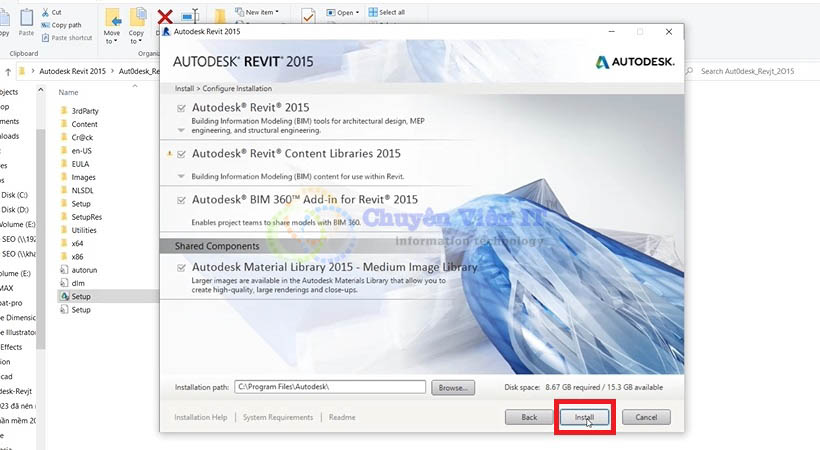This screenshot has height=450, width=820.
Task: Click Browse for installation path
Action: [x=453, y=388]
